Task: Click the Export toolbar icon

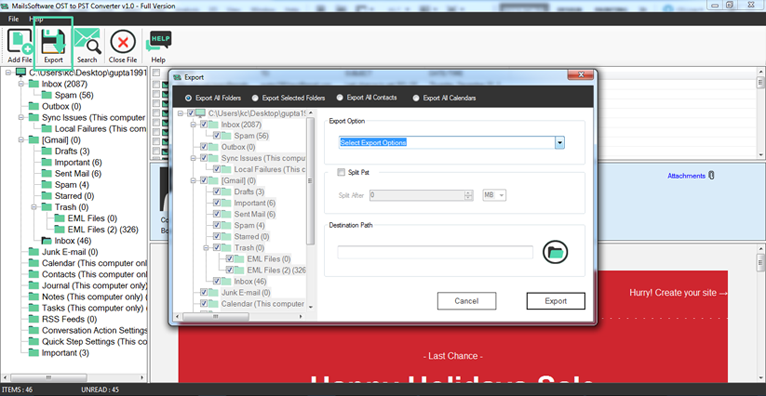Action: click(53, 46)
